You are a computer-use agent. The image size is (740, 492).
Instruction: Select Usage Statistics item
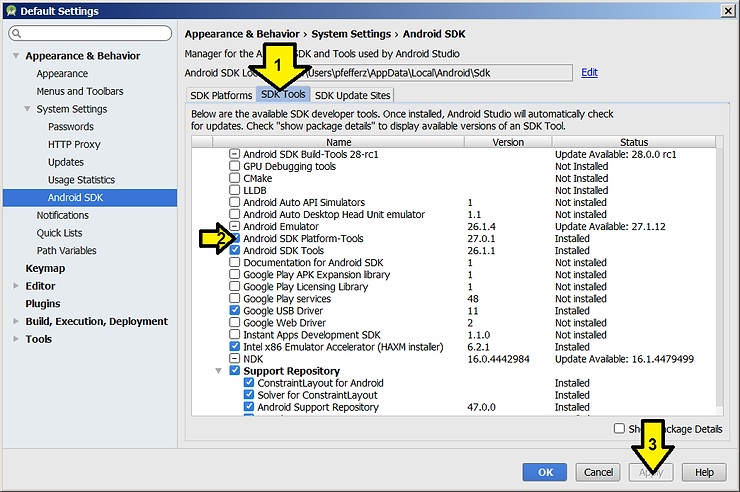click(x=81, y=180)
